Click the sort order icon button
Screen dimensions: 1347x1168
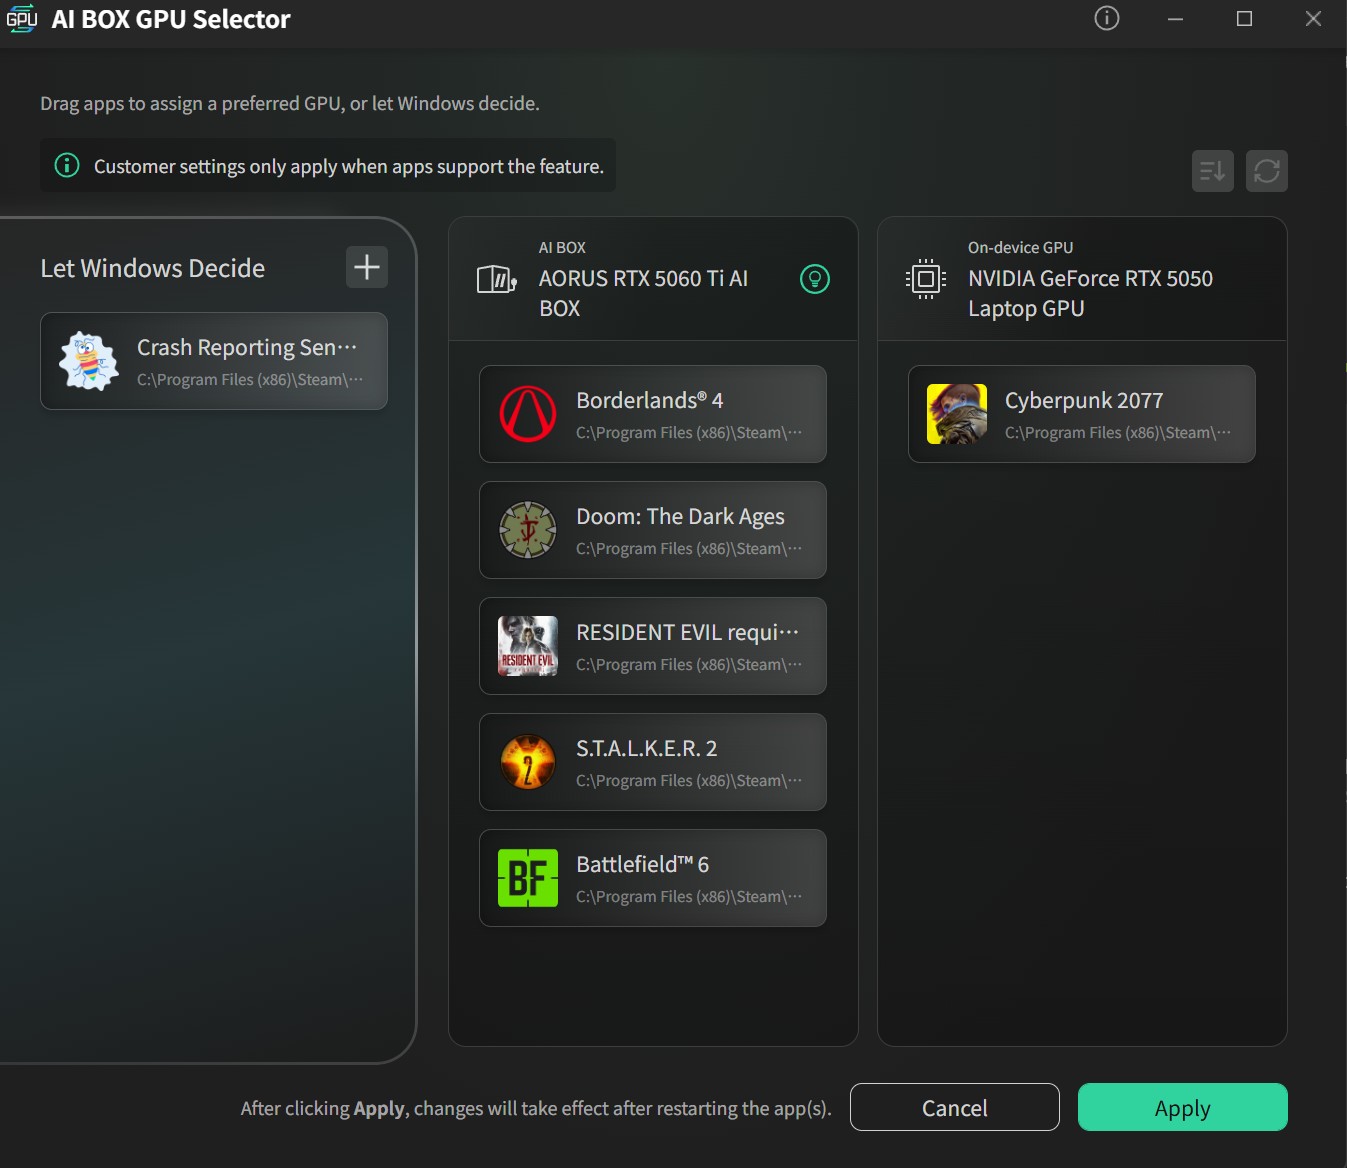tap(1212, 171)
